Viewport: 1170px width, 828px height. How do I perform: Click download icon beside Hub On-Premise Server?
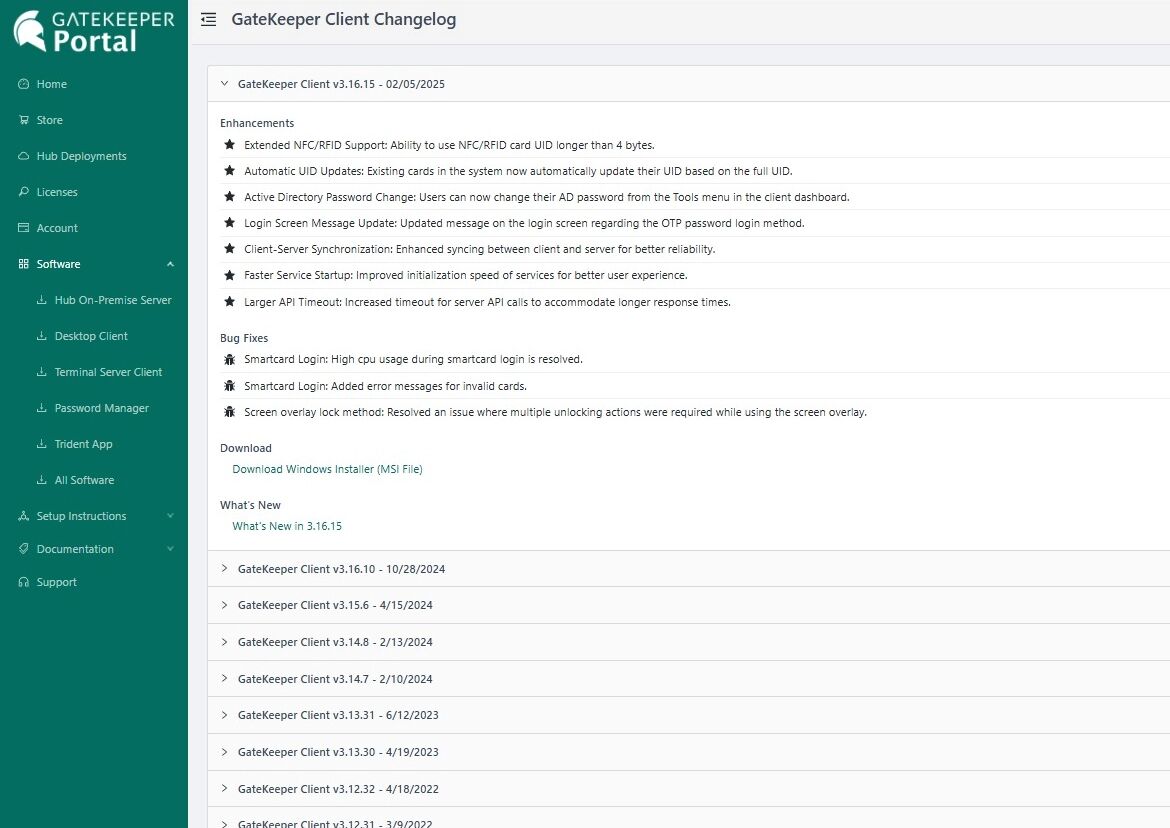[42, 300]
